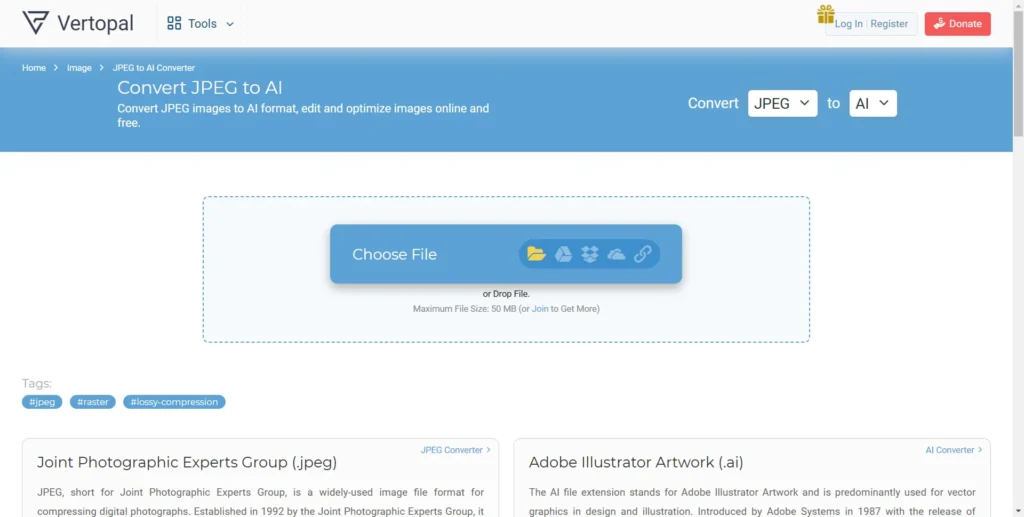This screenshot has height=517, width=1024.
Task: Open the AI target format dropdown
Action: [x=872, y=103]
